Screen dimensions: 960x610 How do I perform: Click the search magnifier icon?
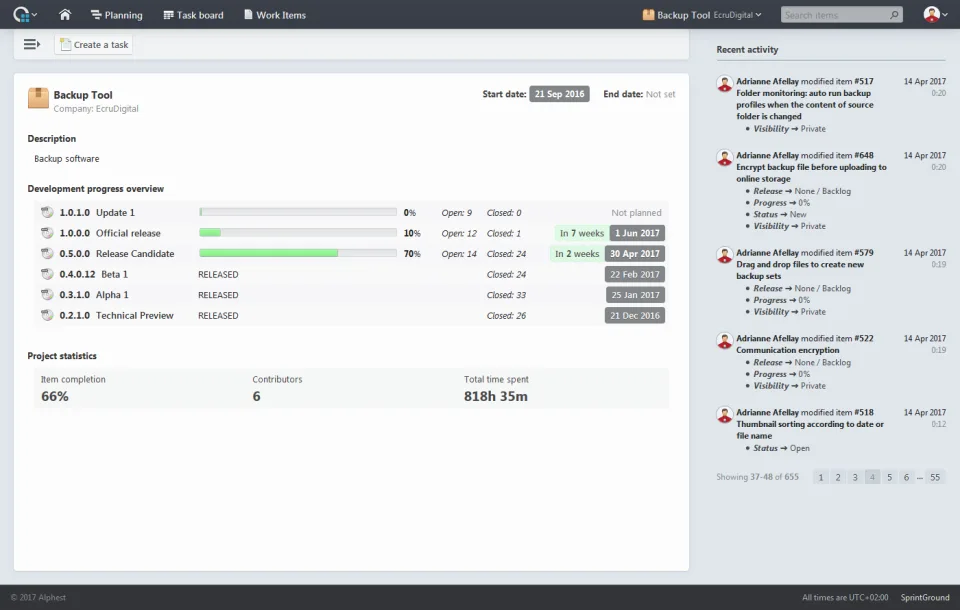click(894, 15)
